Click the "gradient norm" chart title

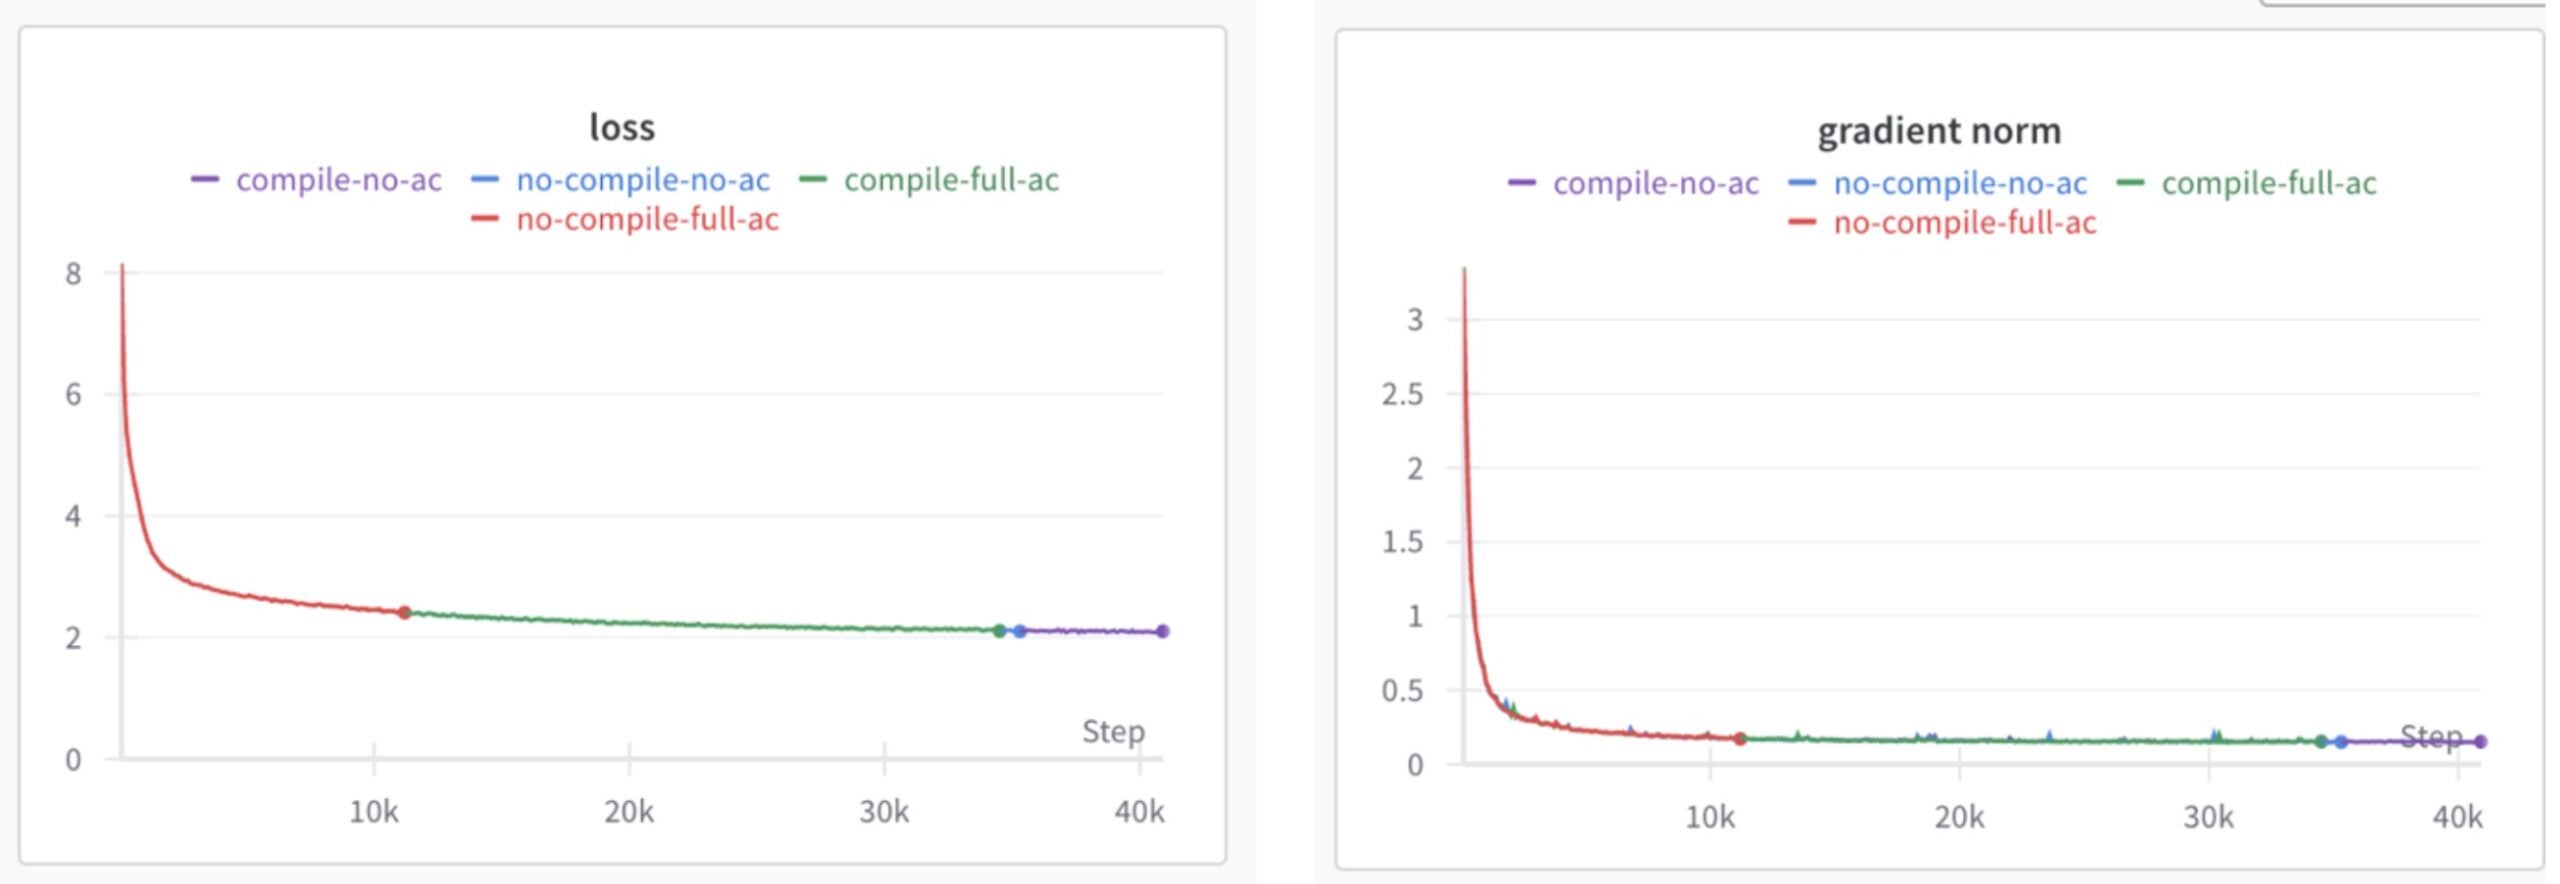1939,131
